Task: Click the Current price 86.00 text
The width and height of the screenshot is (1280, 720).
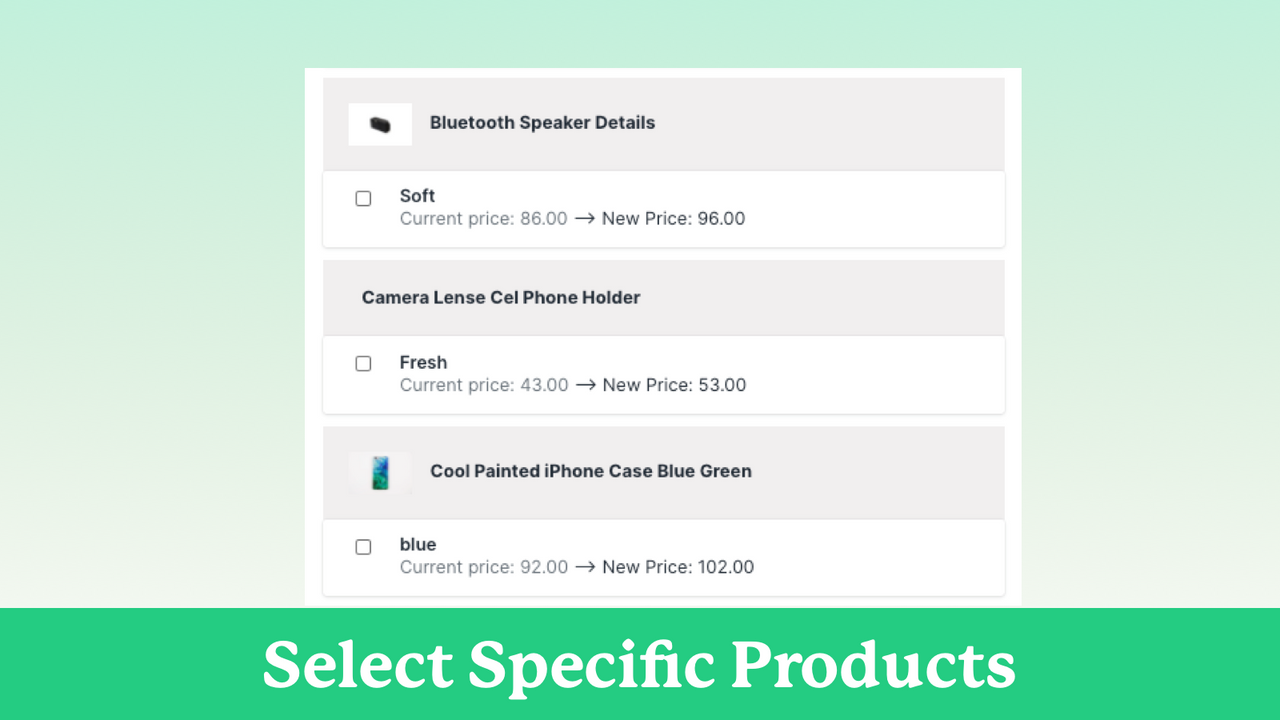Action: click(484, 218)
